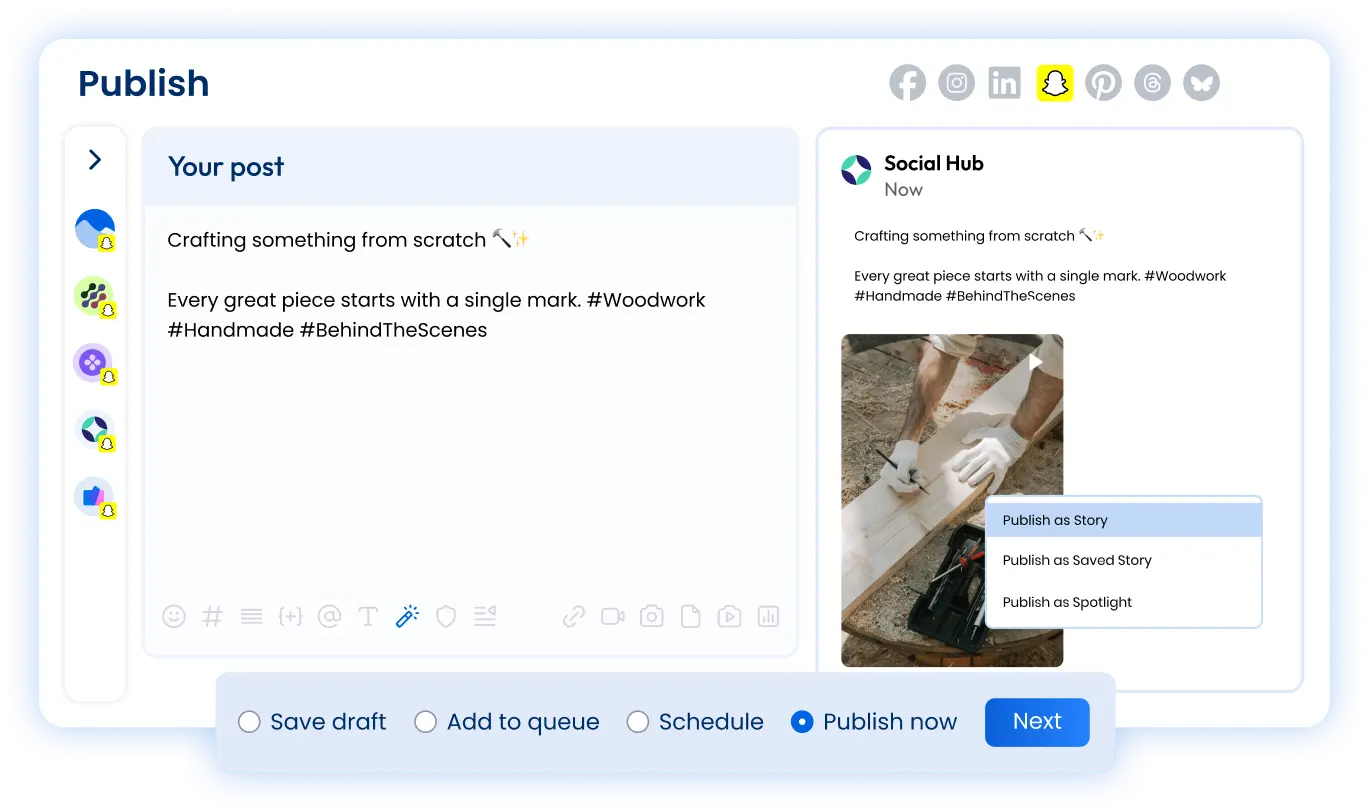The width and height of the screenshot is (1369, 812).
Task: Expand the account sidebar with the chevron
Action: pos(94,159)
